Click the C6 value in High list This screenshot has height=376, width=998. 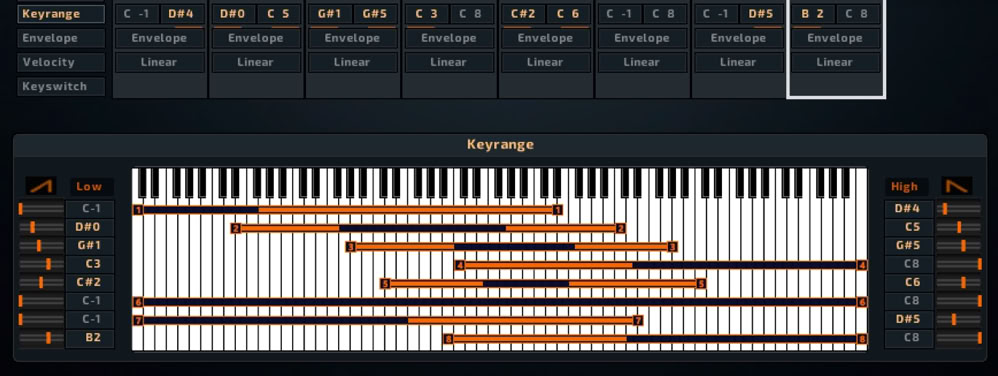click(909, 282)
